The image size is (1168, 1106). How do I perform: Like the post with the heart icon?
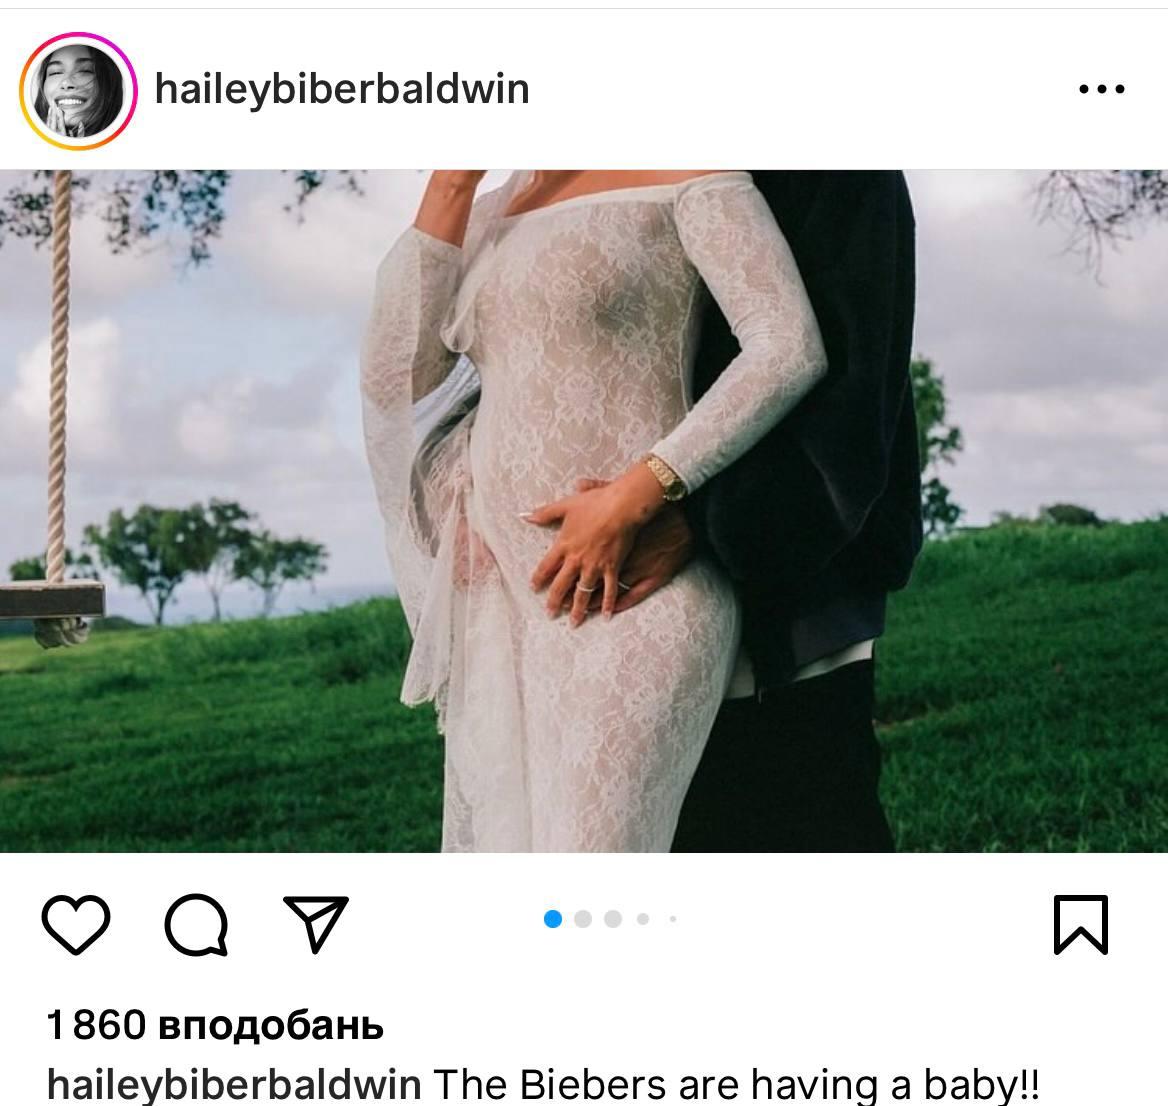pos(76,924)
